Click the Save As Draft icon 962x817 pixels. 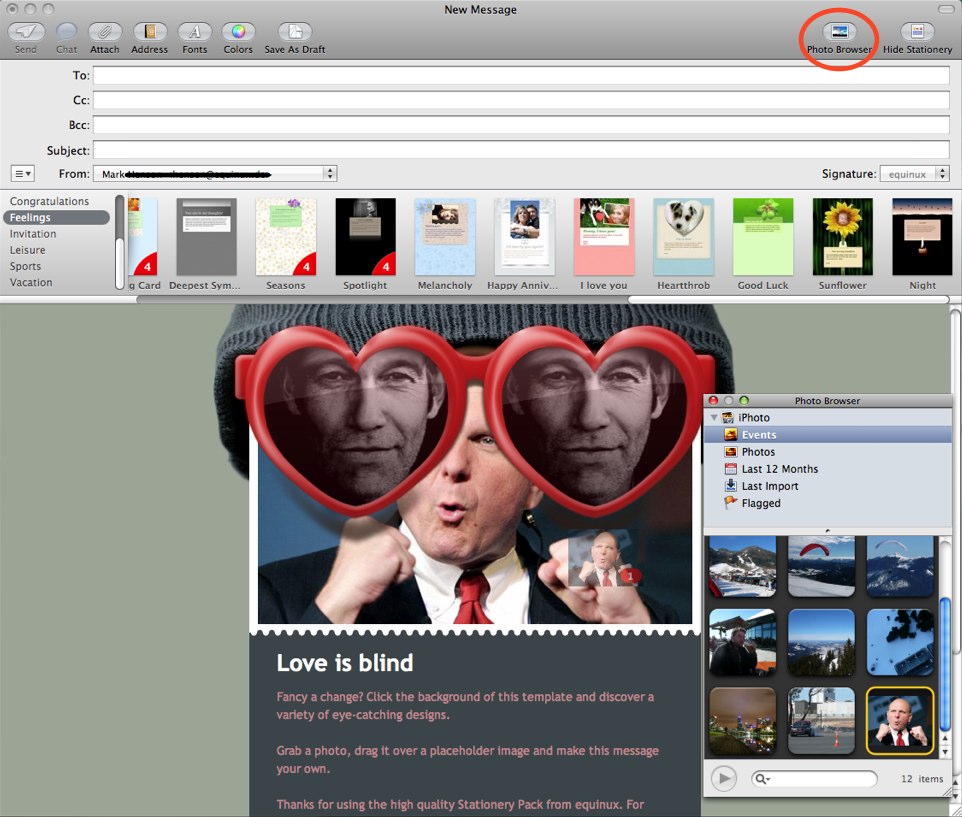[x=294, y=32]
